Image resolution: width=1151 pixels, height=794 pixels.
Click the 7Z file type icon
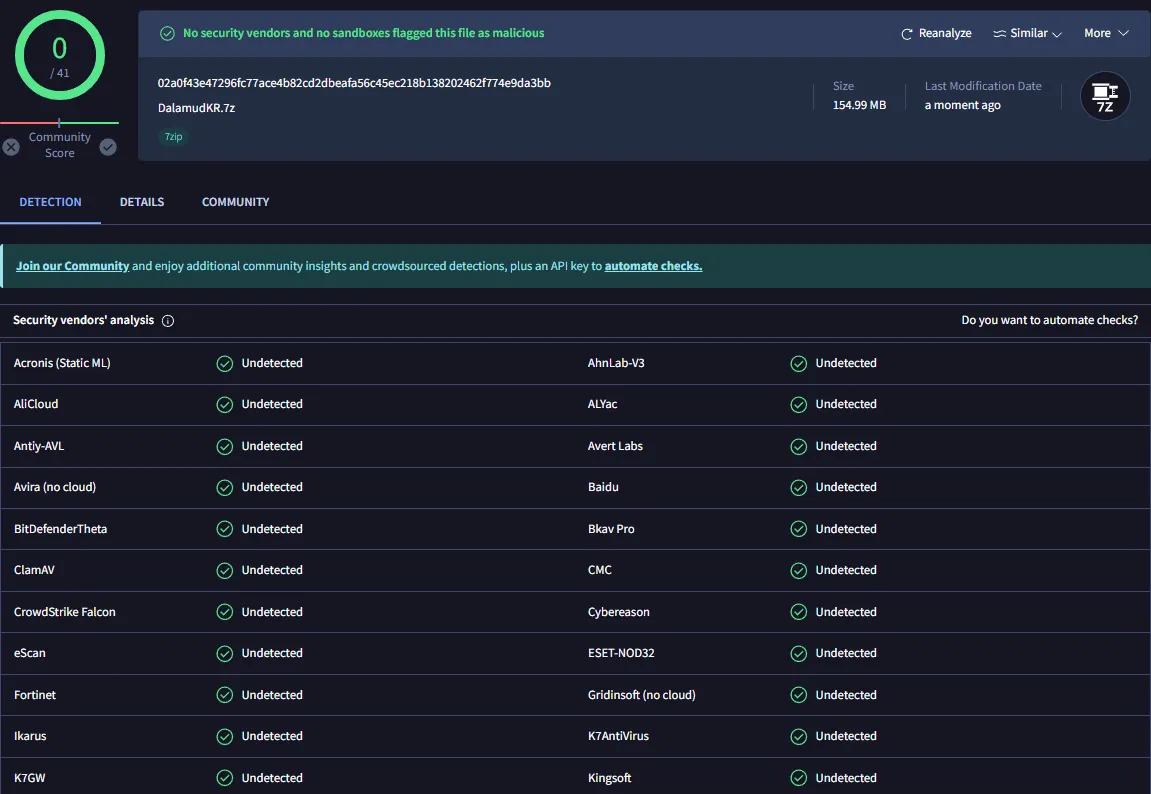click(1105, 96)
